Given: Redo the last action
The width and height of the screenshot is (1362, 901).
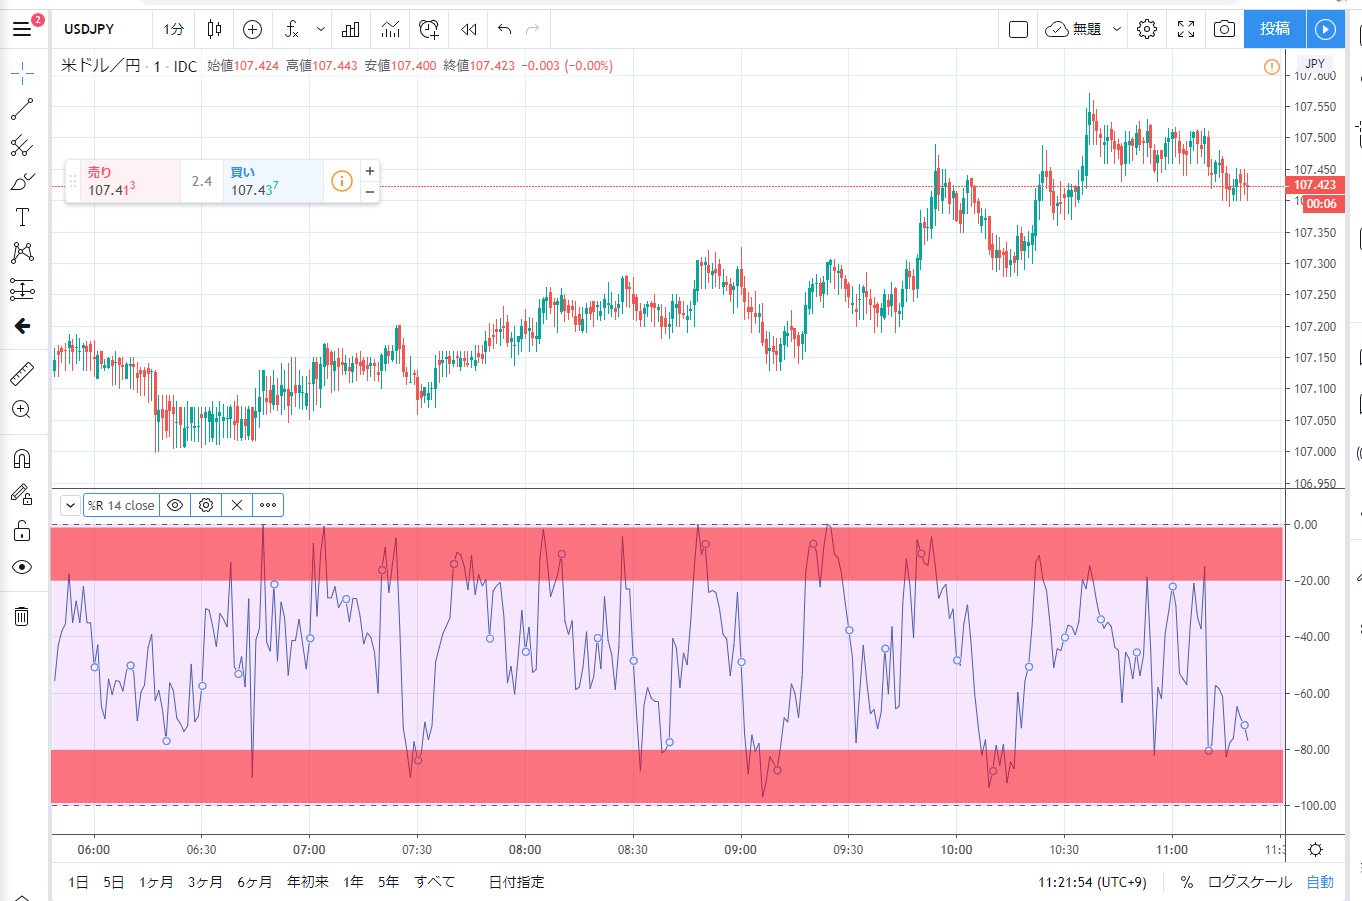Looking at the screenshot, I should coord(533,29).
